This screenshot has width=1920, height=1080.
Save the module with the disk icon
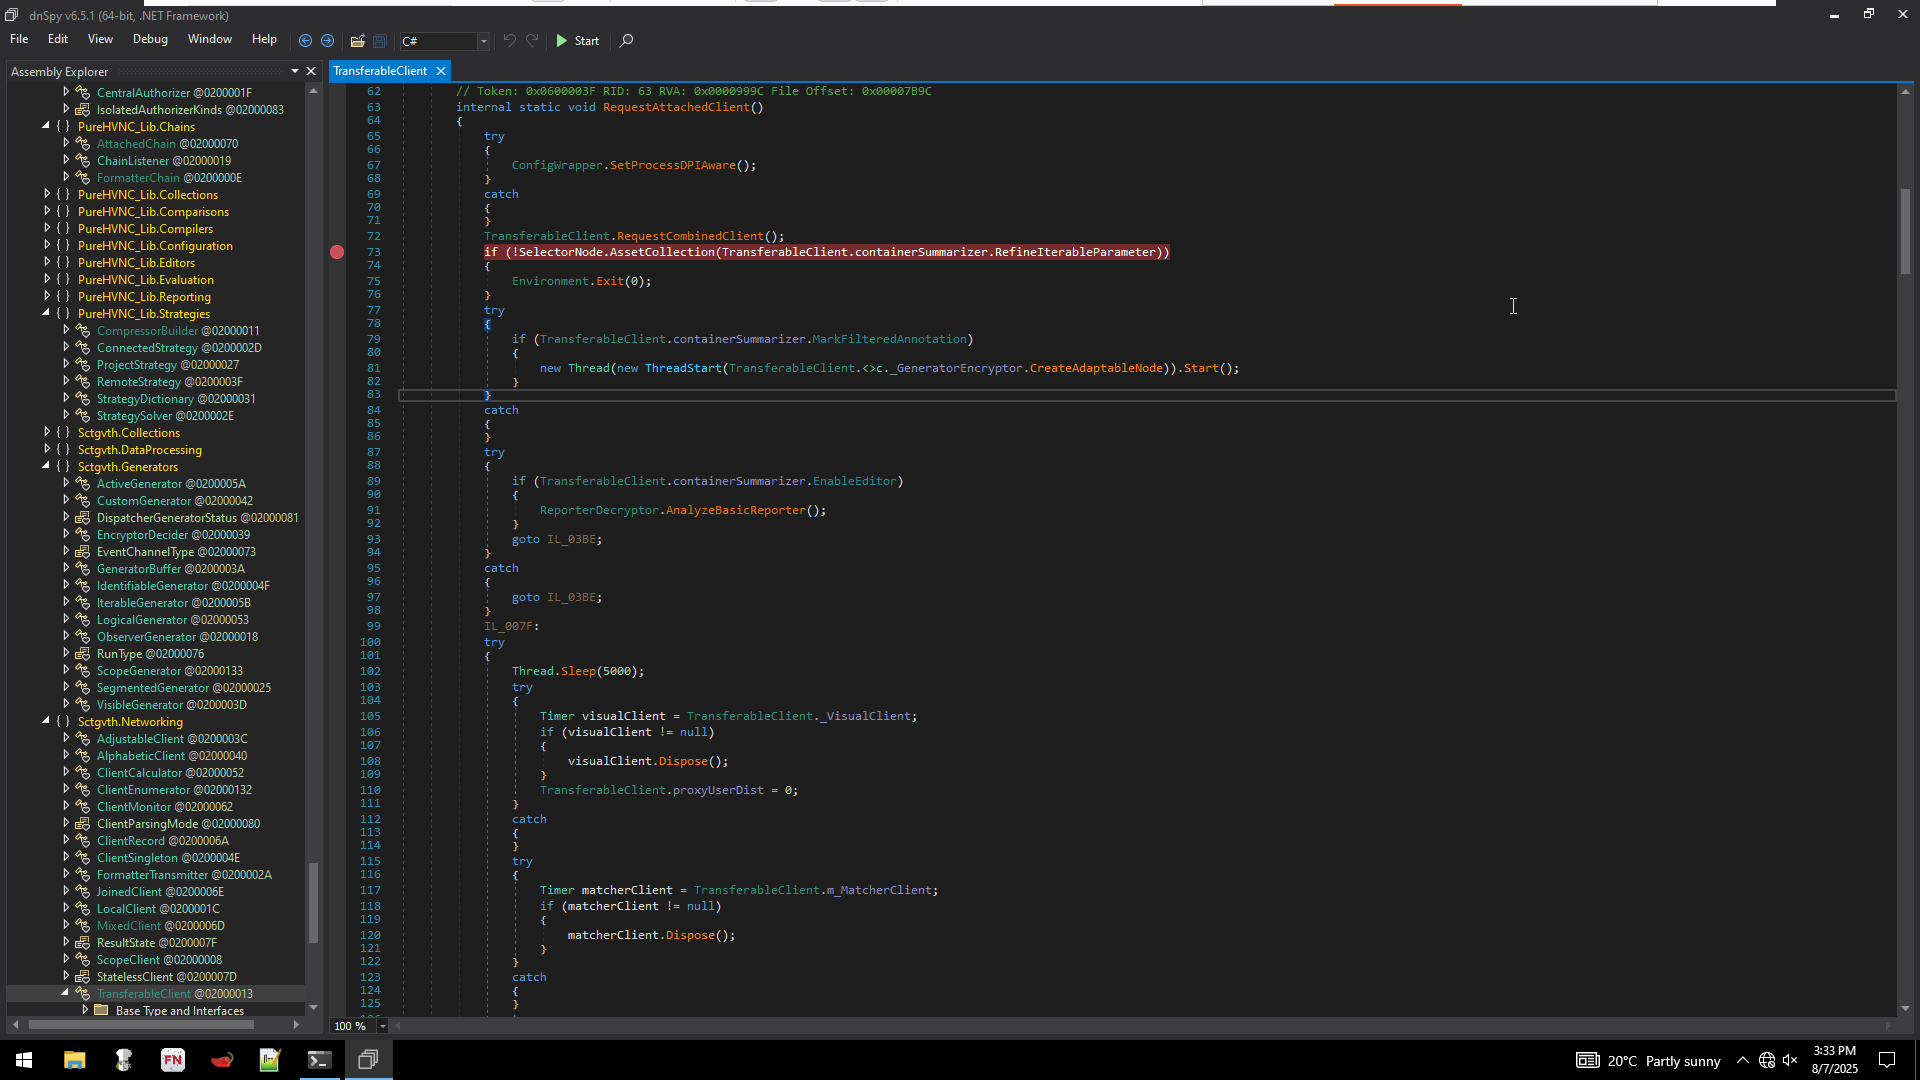(x=380, y=41)
